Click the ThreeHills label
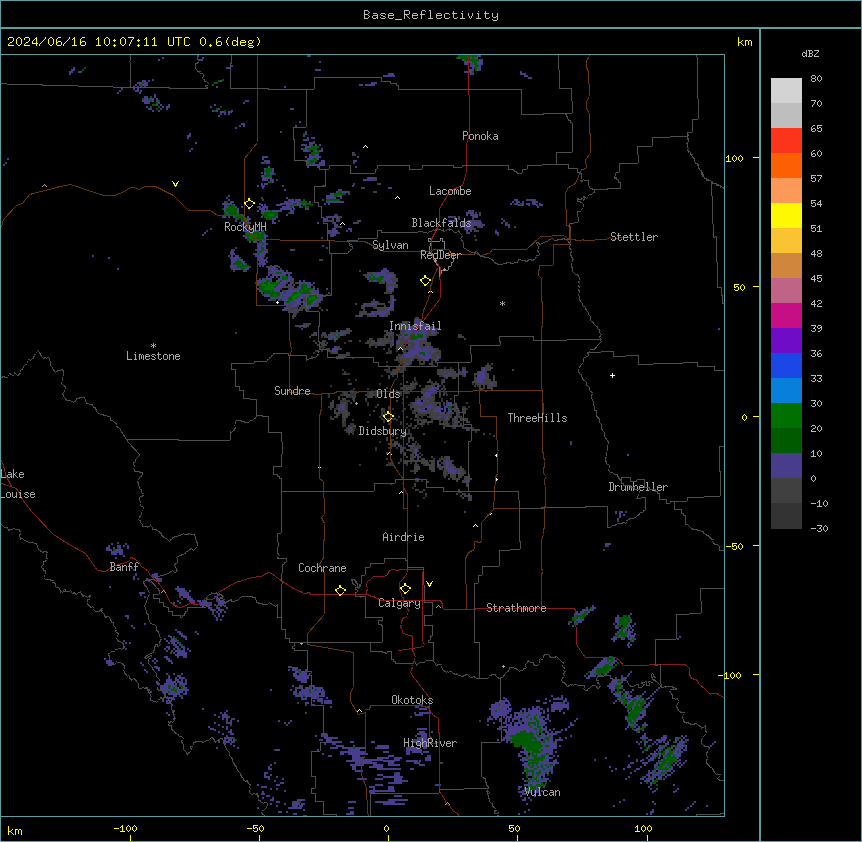The image size is (862, 842). (537, 418)
